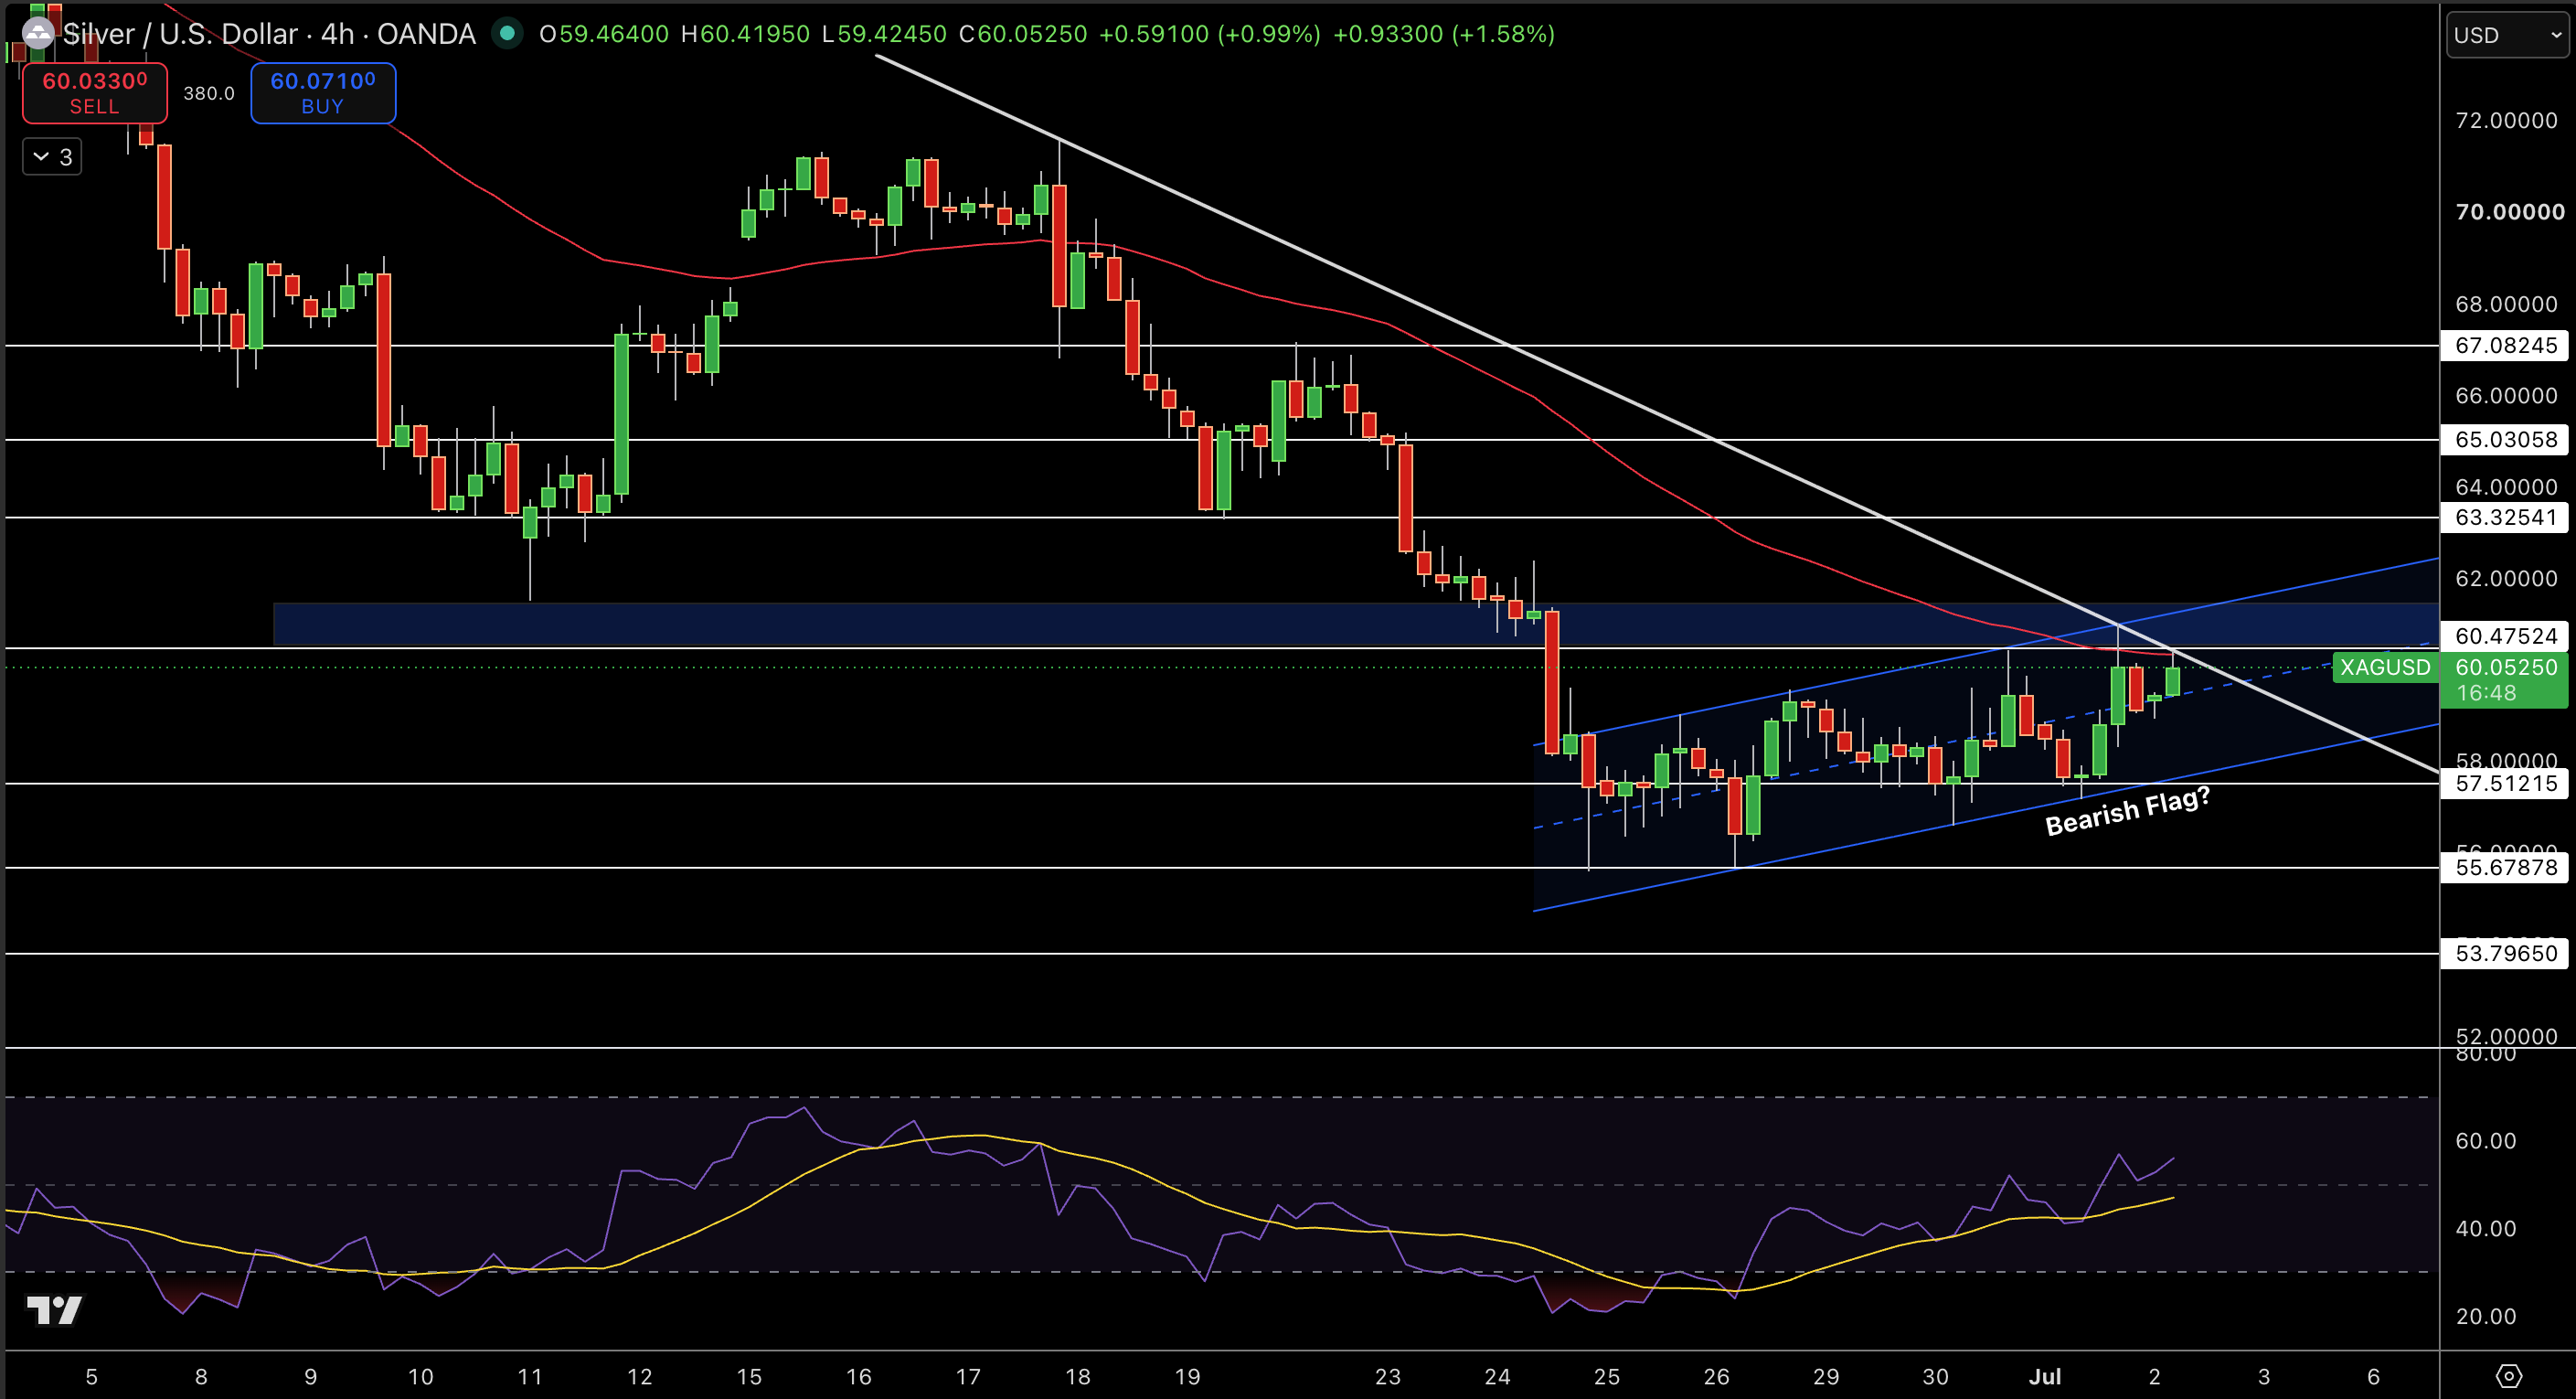
Task: Select the 65.03058 horizontal line price label
Action: [x=2504, y=439]
